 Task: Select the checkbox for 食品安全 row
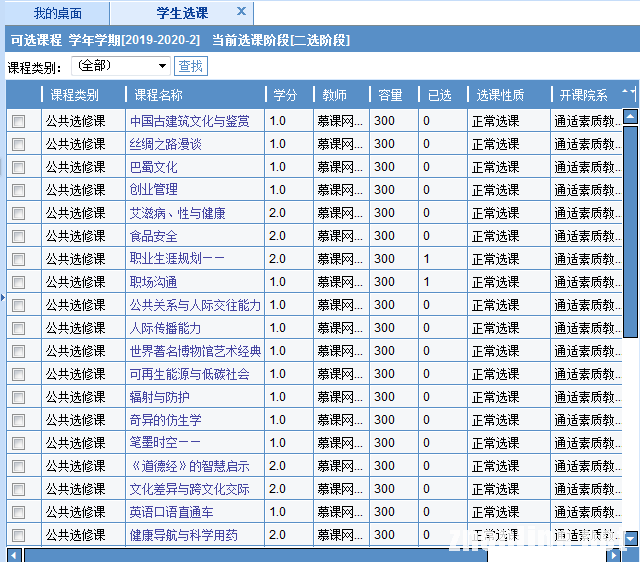[18, 236]
